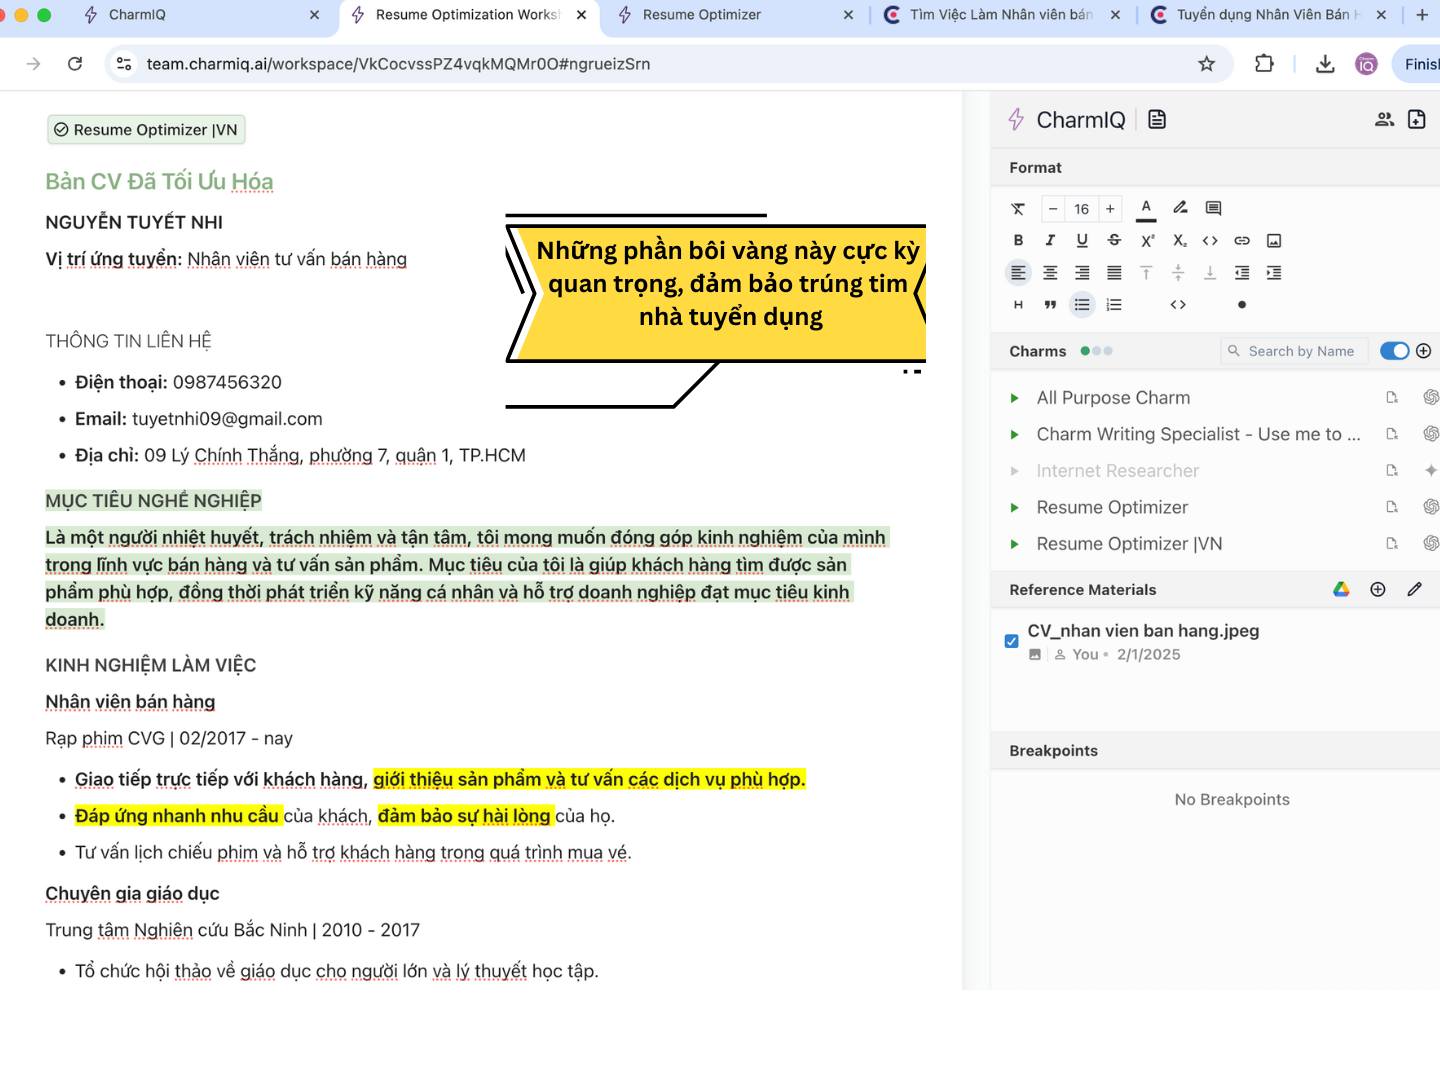Open Google Drive in Reference Materials
Image resolution: width=1440 pixels, height=1080 pixels.
1341,590
